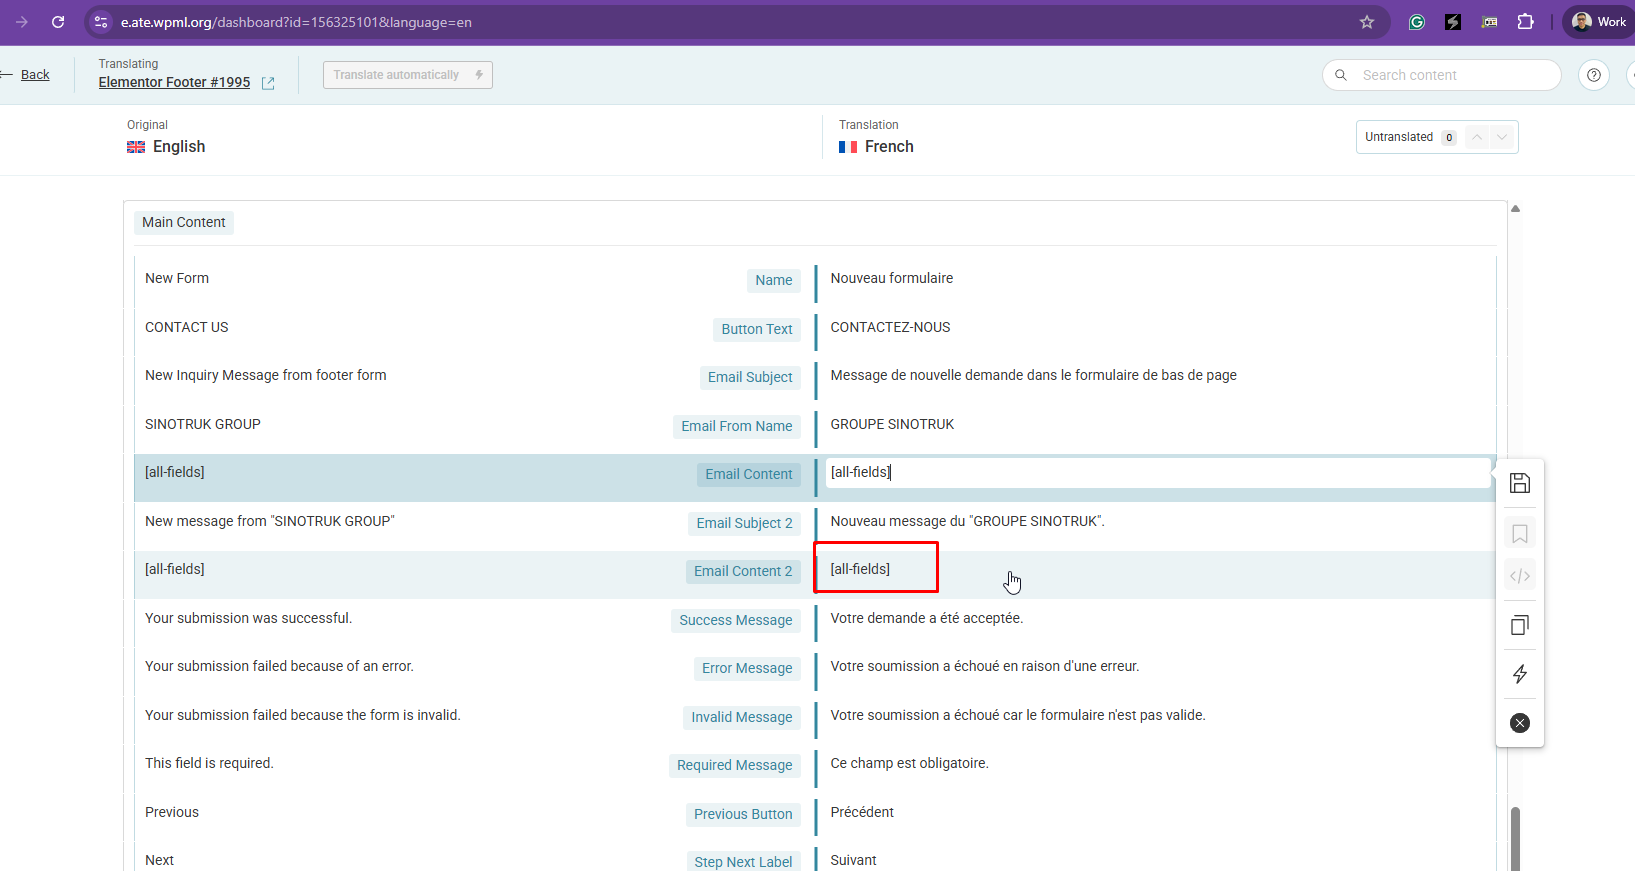Open the help question mark icon

(x=1594, y=75)
